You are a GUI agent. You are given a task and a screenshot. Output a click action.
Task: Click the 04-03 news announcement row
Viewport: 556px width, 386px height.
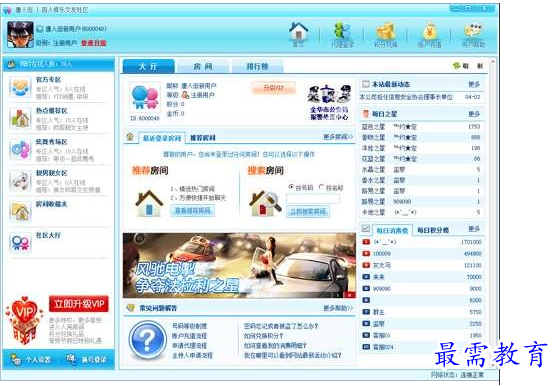click(x=421, y=97)
